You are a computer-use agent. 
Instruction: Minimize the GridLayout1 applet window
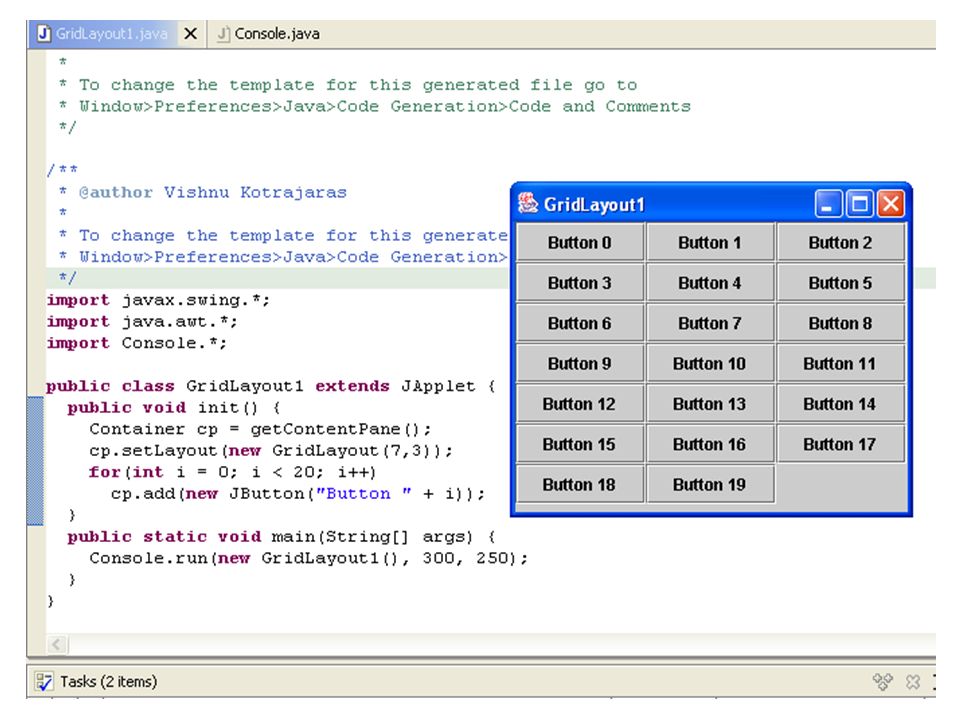[828, 204]
